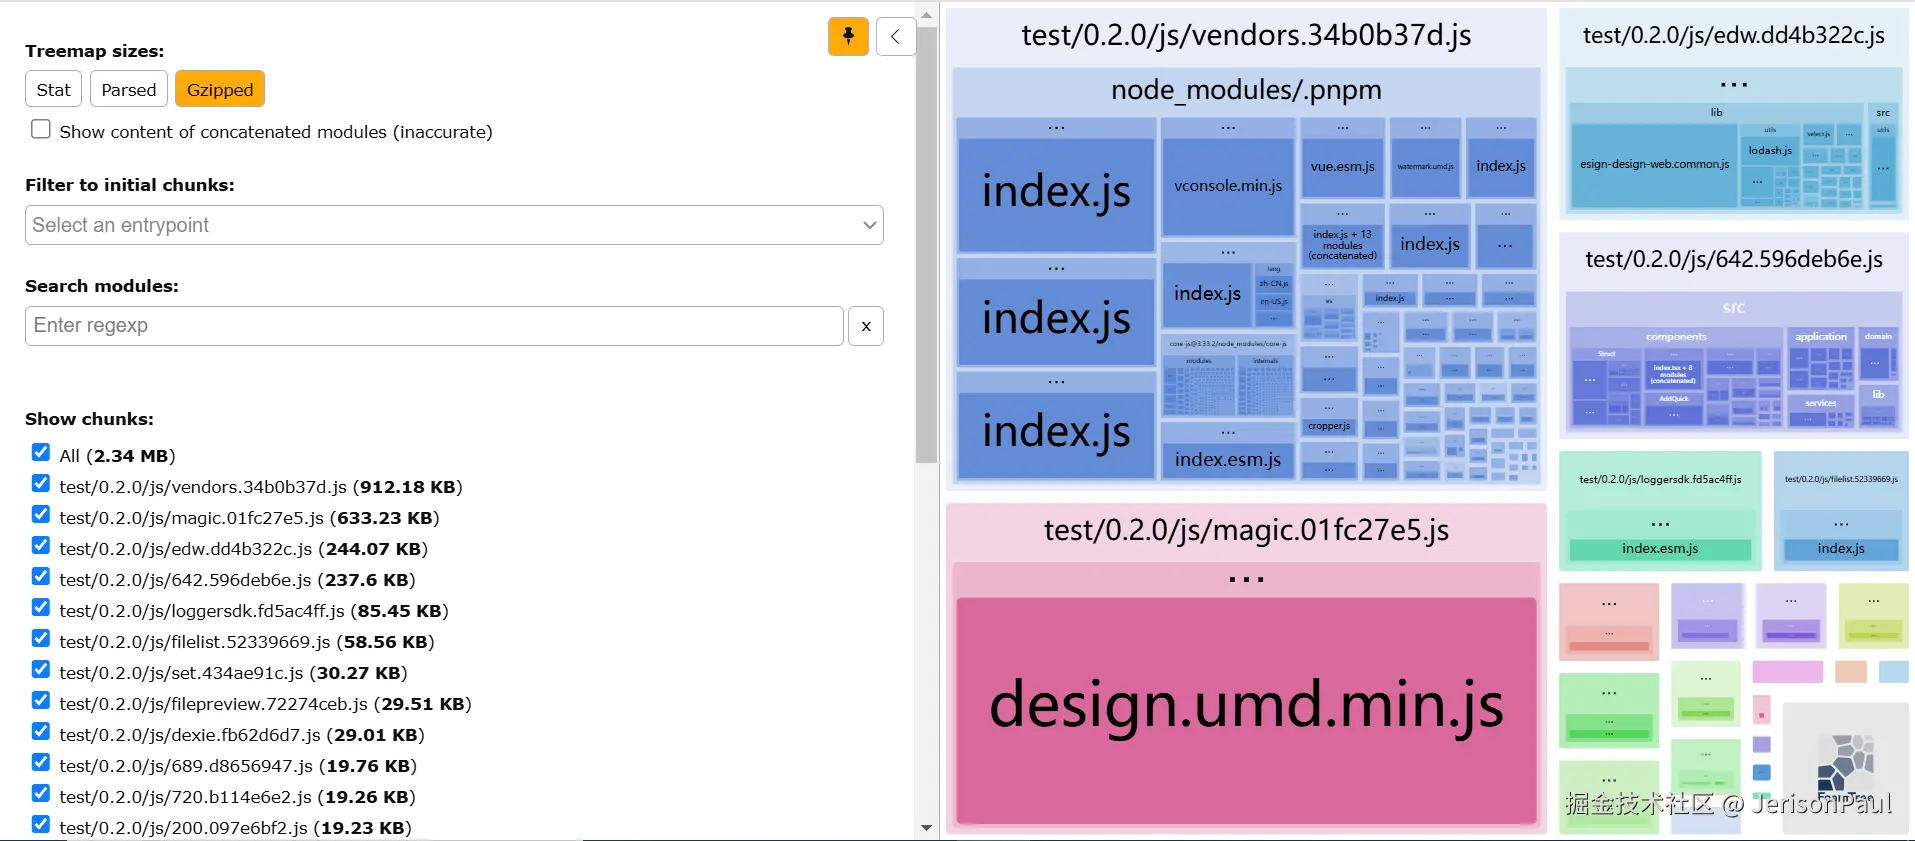Uncheck 689.d8656947.js chunk checkbox
The height and width of the screenshot is (841, 1915).
41,762
